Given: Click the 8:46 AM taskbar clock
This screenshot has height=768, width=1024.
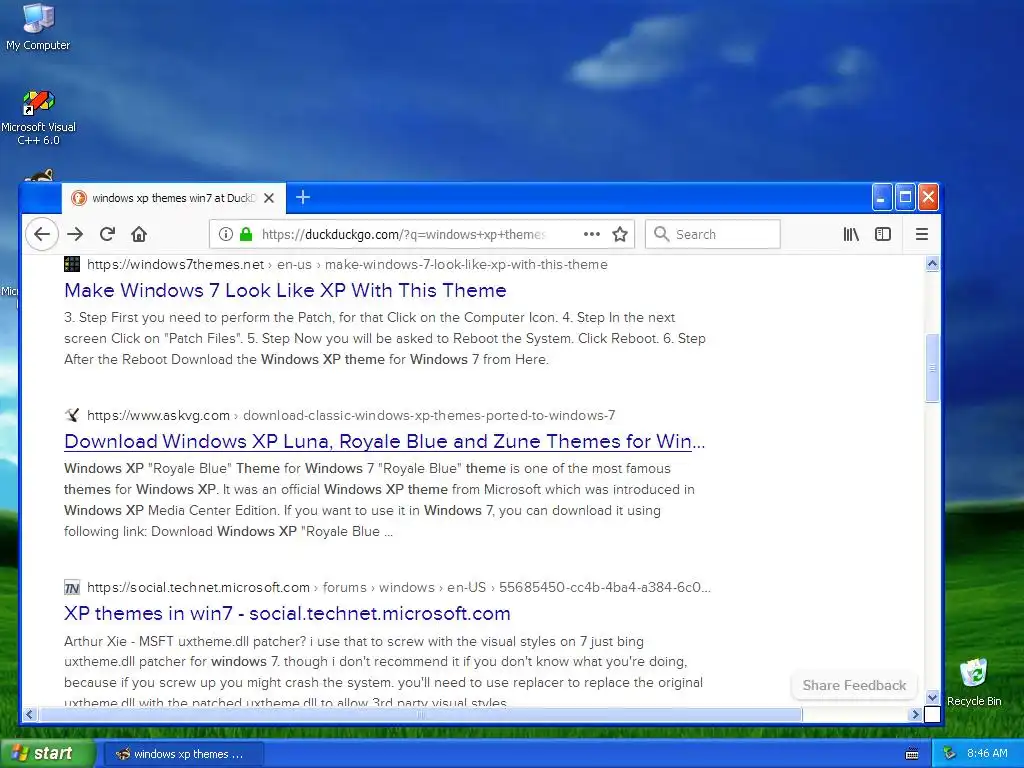Looking at the screenshot, I should coord(987,754).
